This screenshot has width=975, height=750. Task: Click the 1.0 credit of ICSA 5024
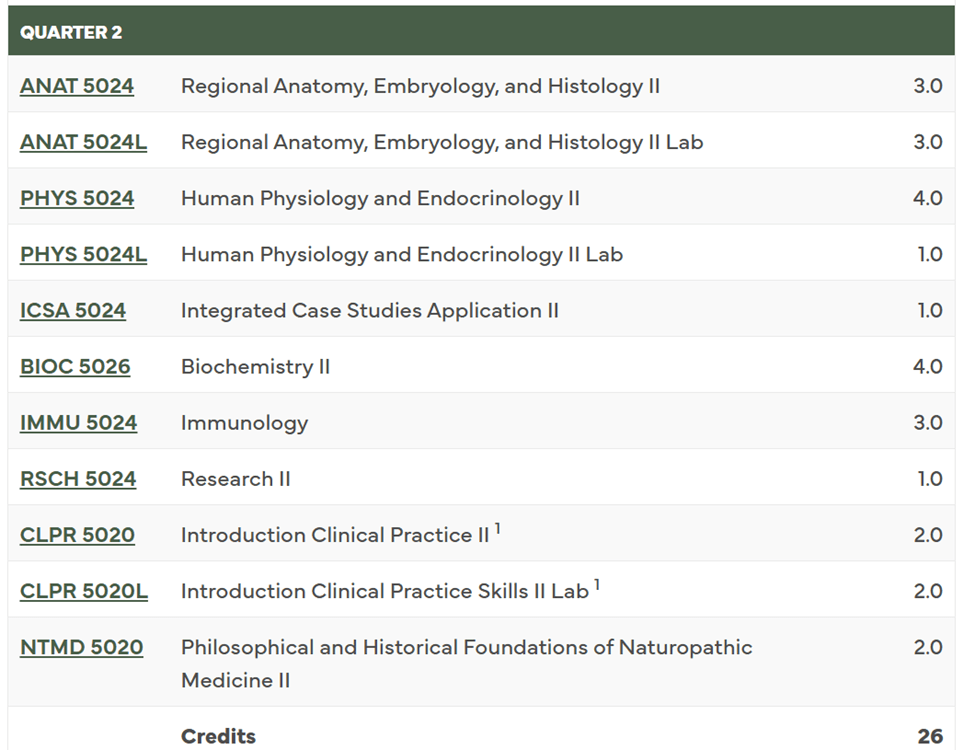(x=930, y=310)
